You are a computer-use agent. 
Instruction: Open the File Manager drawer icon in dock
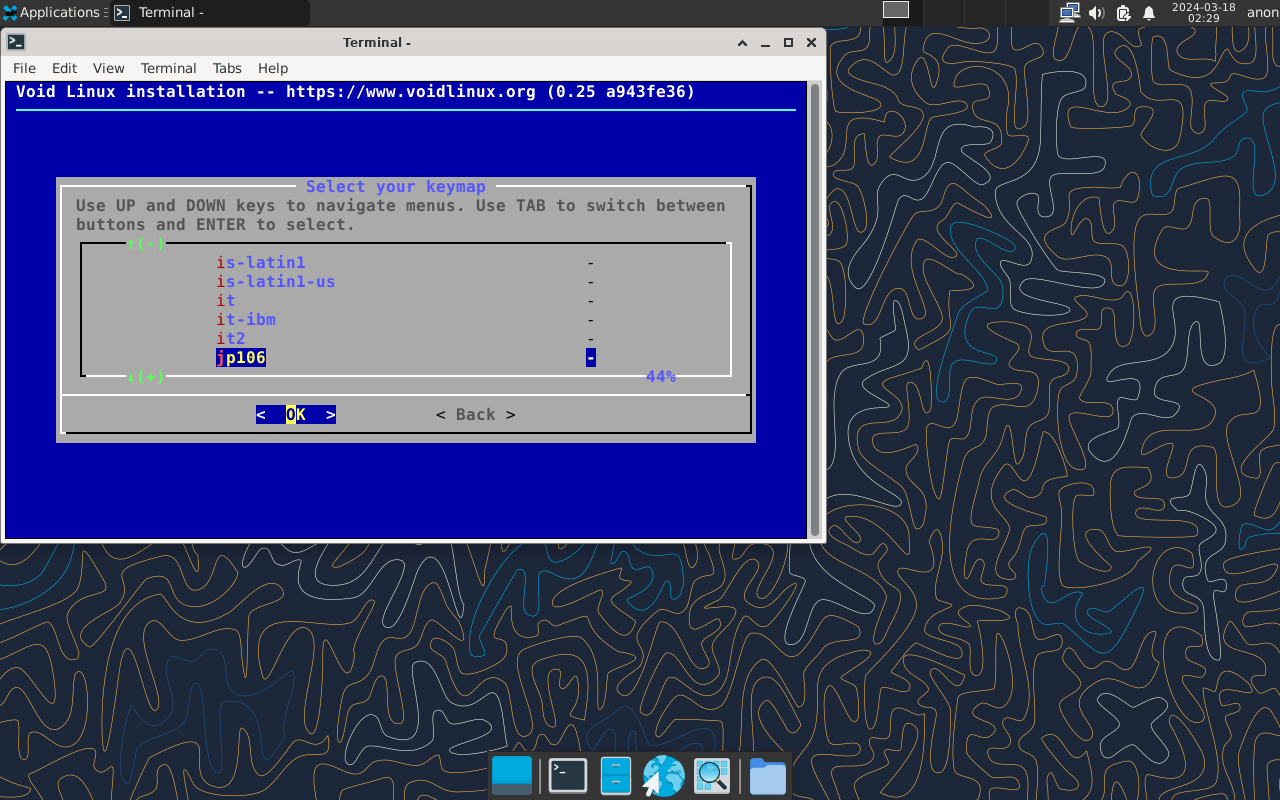click(x=616, y=776)
